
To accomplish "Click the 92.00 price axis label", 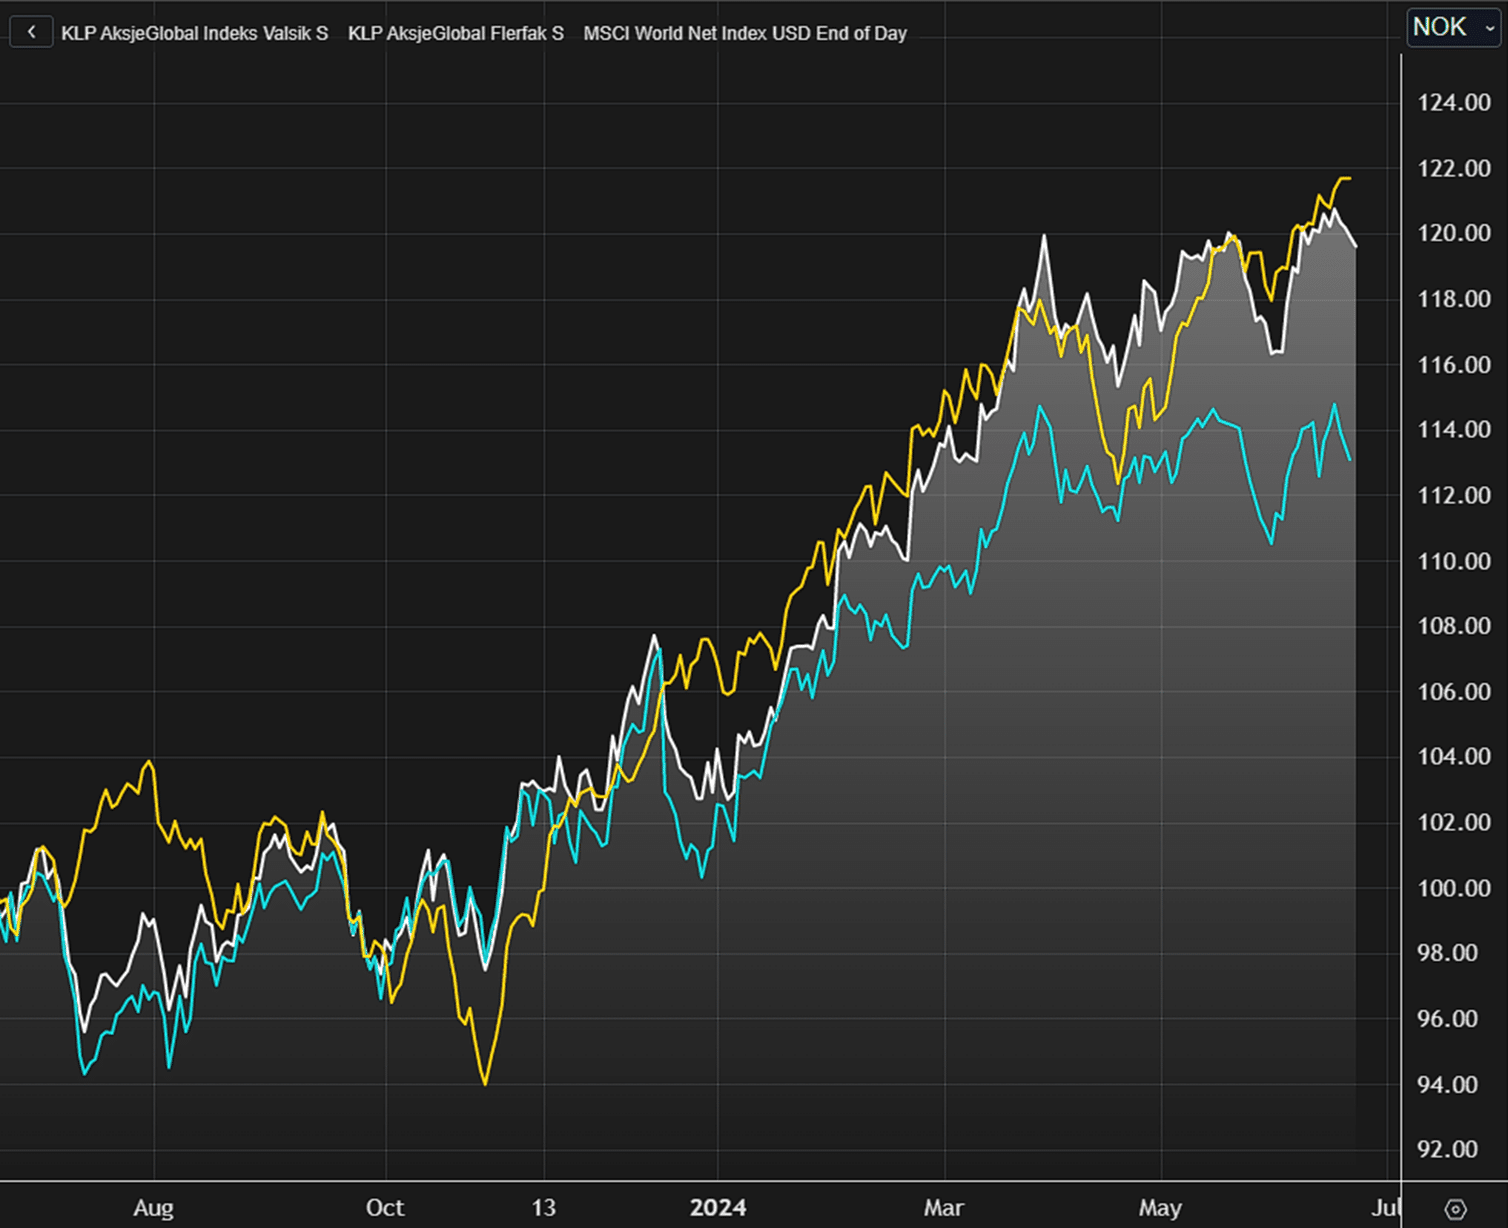I will [1447, 1150].
